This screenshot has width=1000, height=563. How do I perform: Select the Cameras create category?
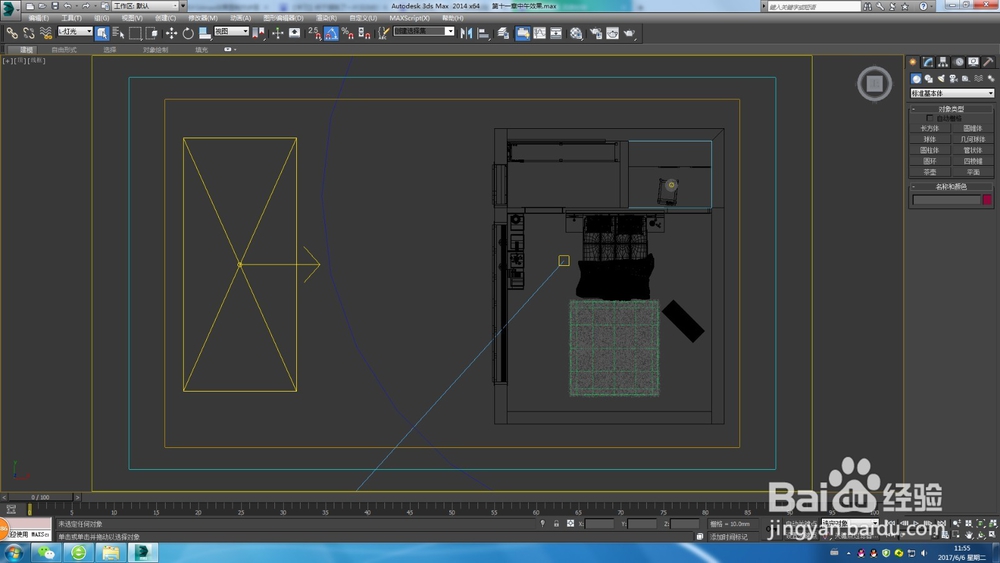pos(953,78)
